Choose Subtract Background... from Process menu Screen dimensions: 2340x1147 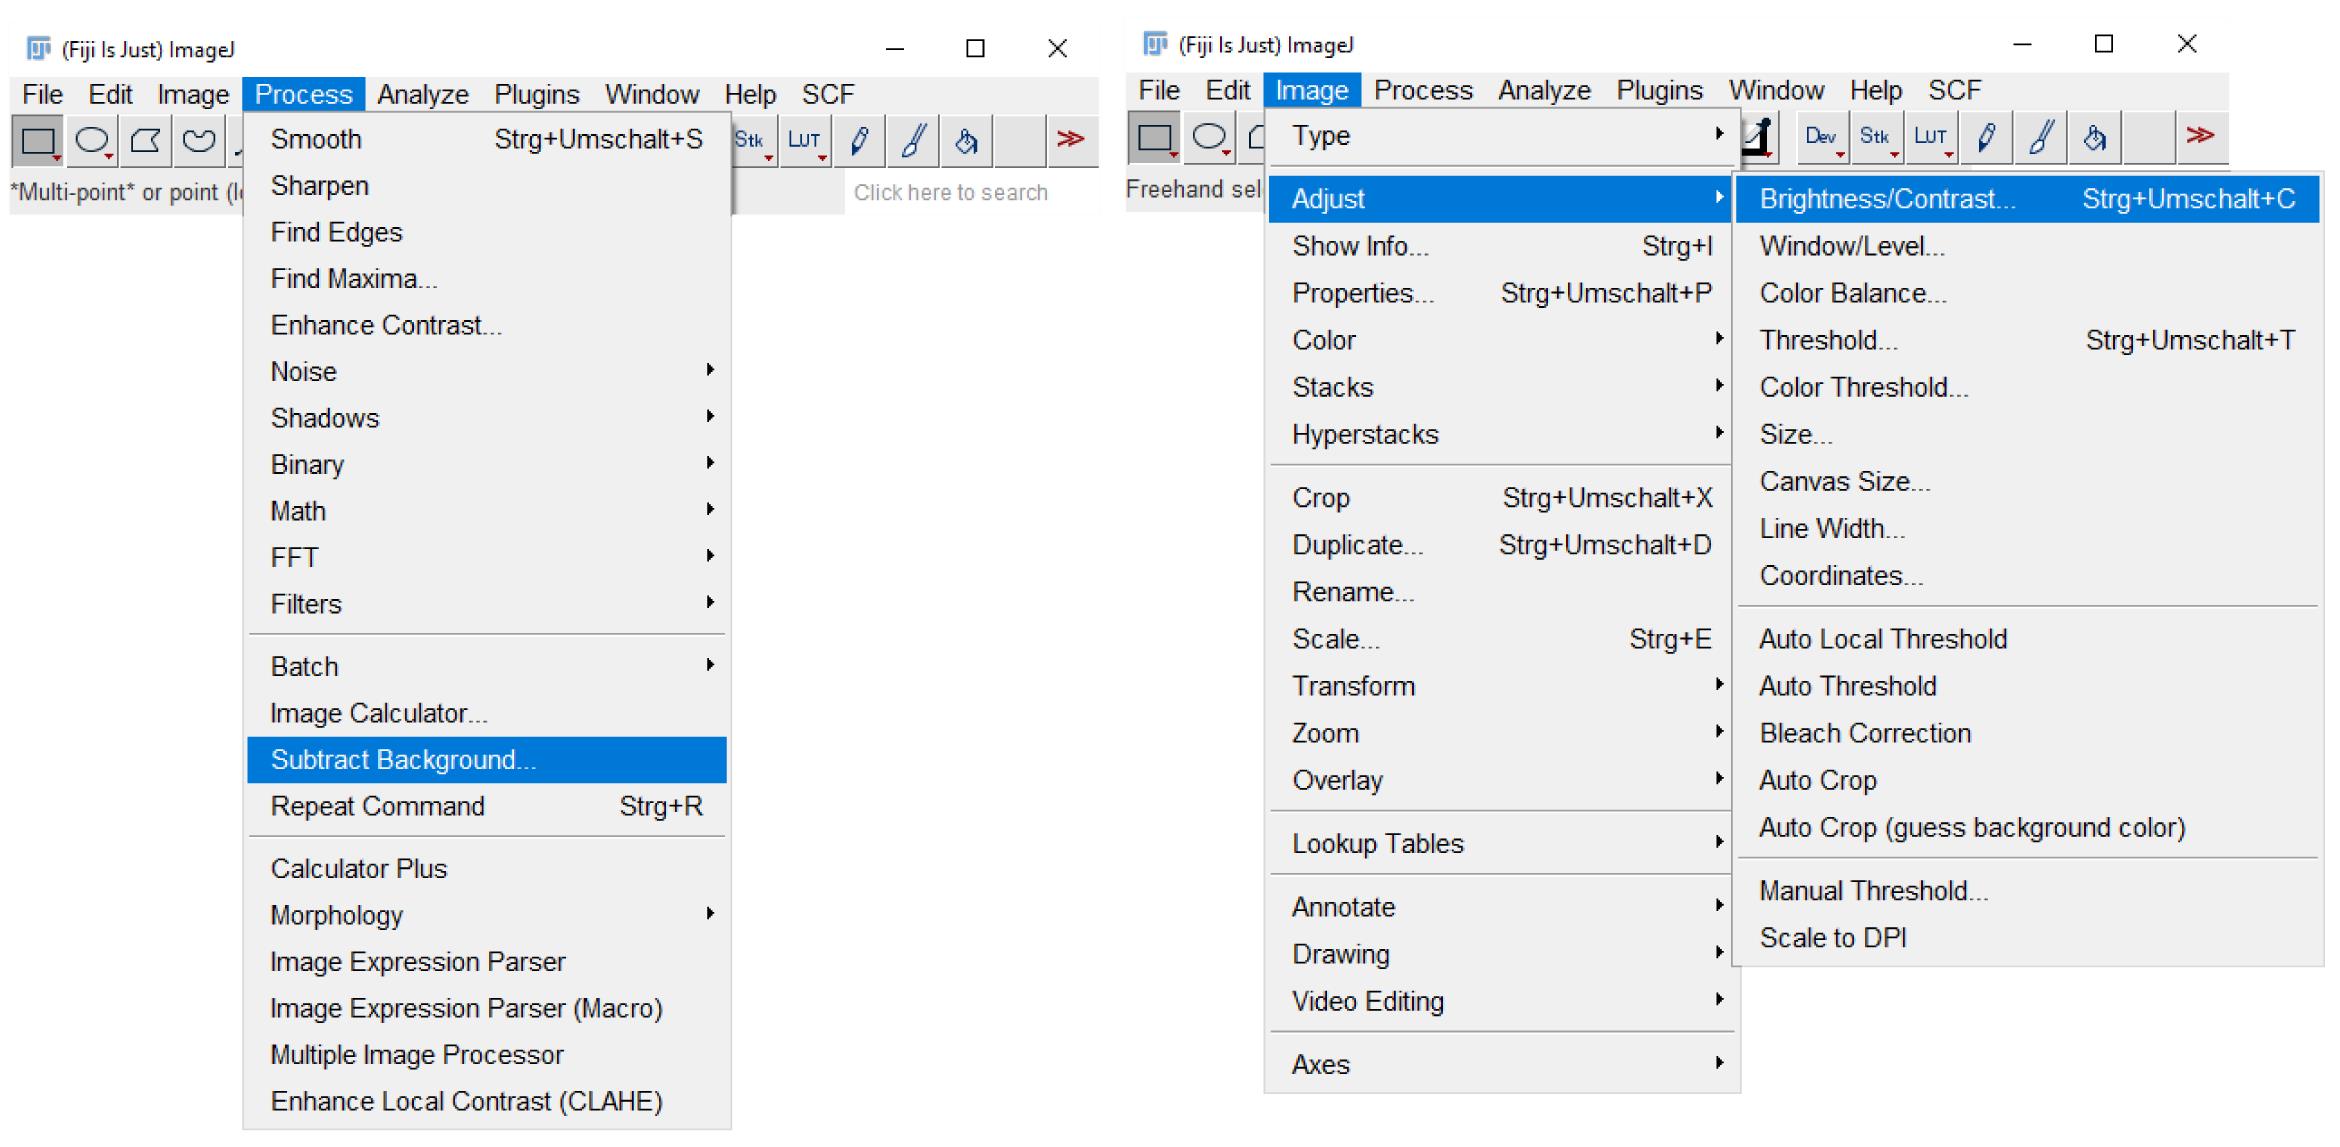(487, 760)
